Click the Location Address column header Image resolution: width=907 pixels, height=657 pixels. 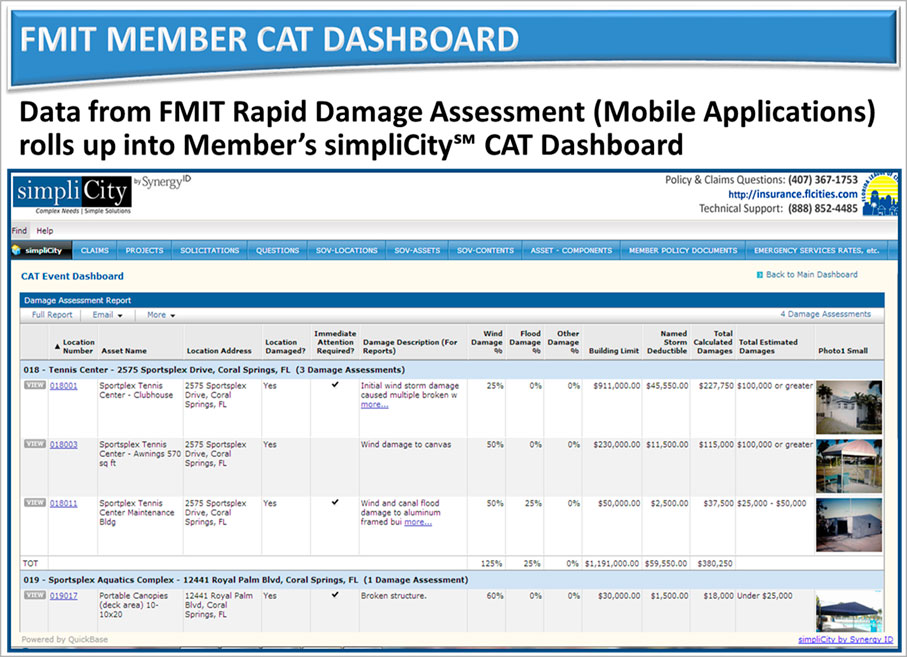click(219, 350)
